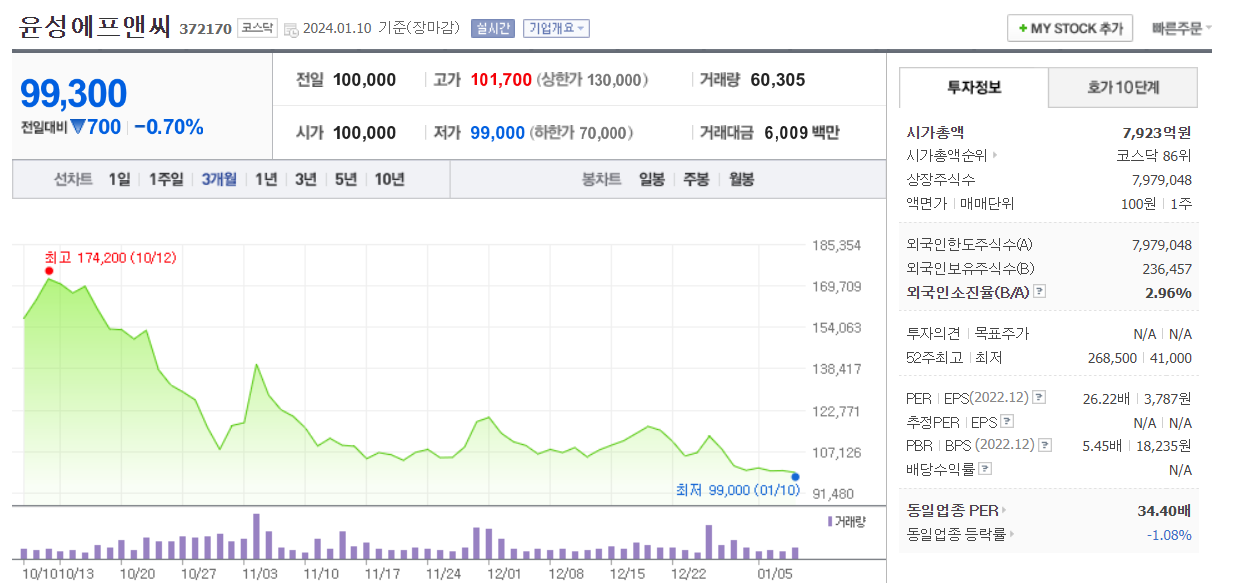Click the 저가 value 99,000

coord(497,133)
